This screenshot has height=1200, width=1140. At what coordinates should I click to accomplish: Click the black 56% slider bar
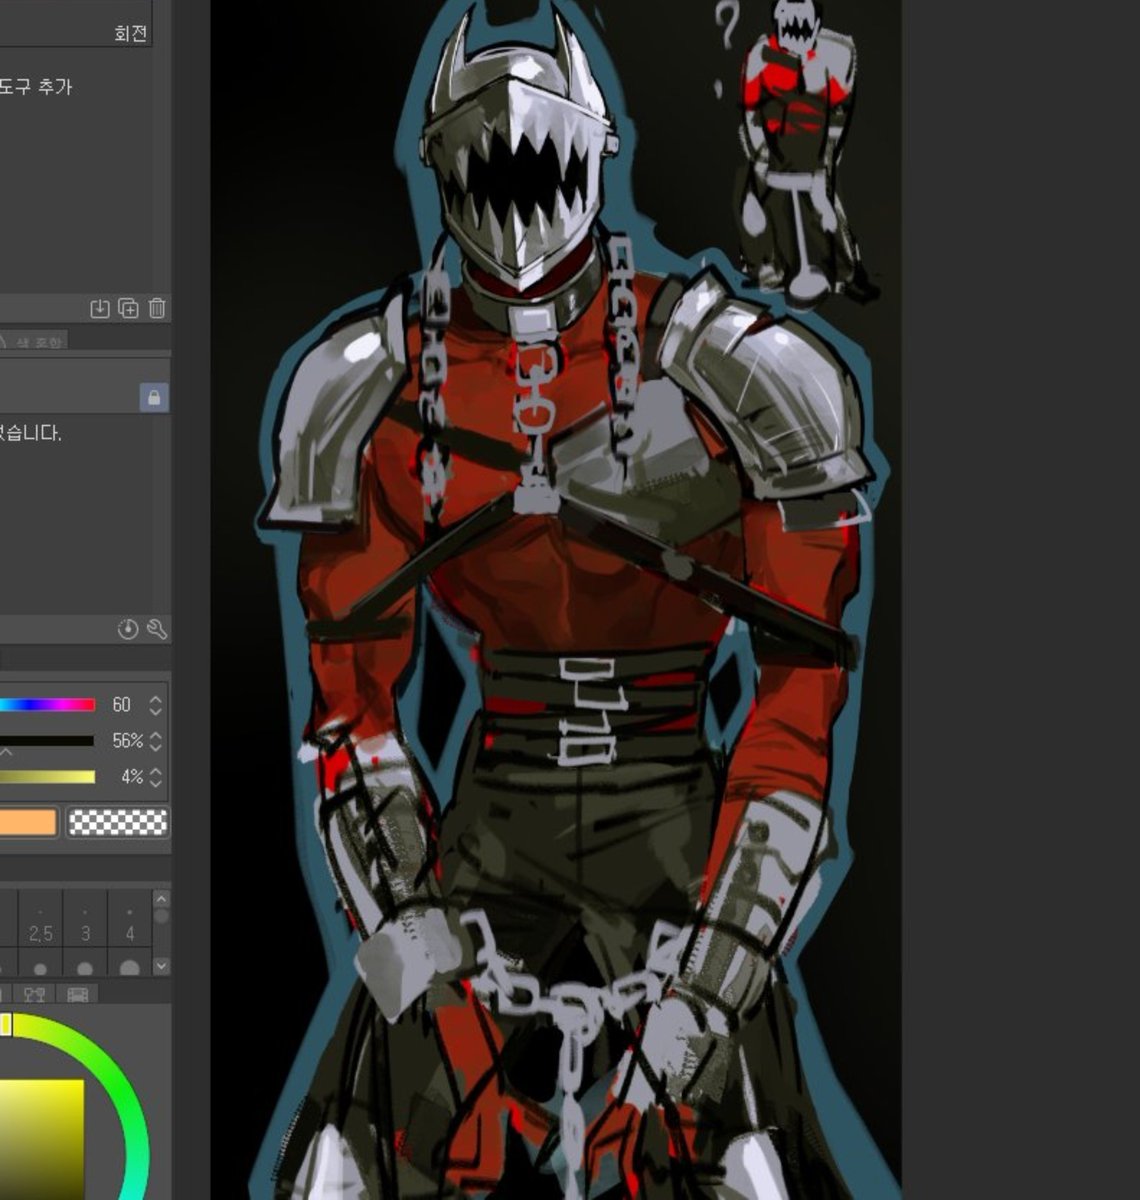point(47,741)
